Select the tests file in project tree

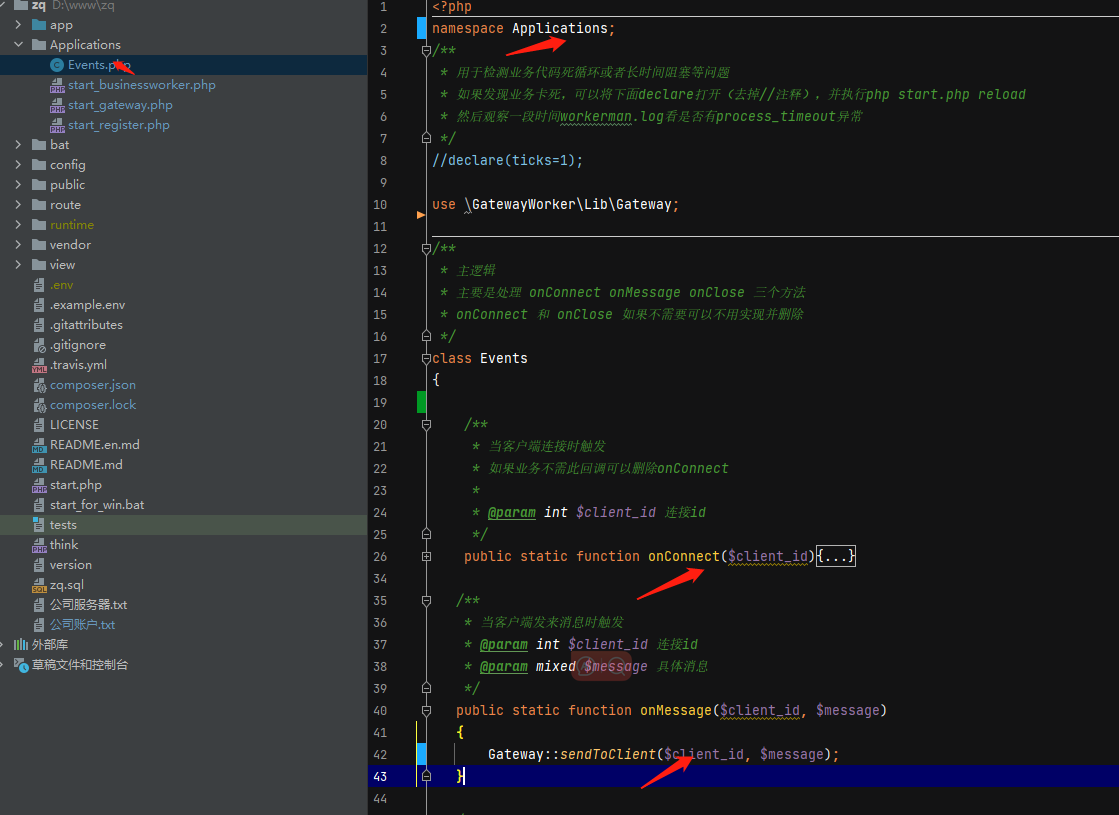click(183, 525)
